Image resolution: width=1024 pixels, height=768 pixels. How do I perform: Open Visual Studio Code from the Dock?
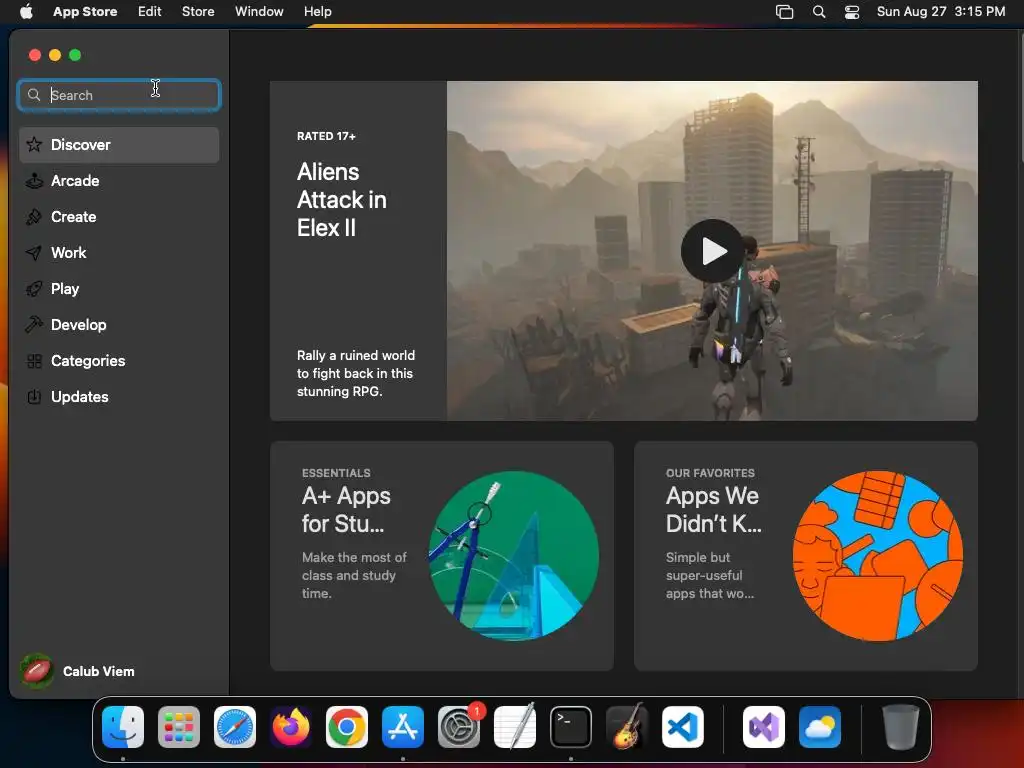tap(682, 727)
